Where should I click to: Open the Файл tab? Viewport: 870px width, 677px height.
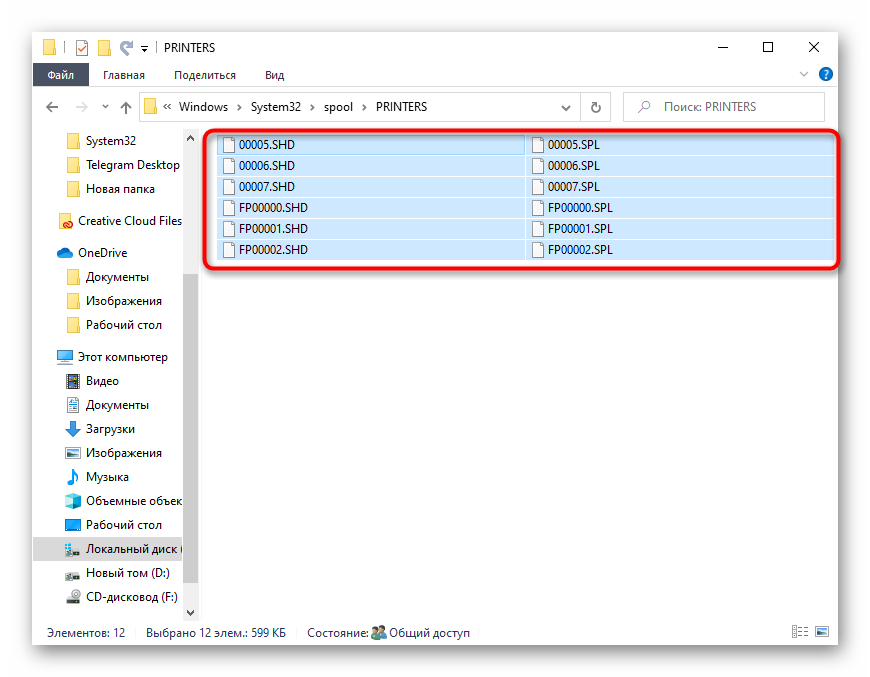pos(60,75)
